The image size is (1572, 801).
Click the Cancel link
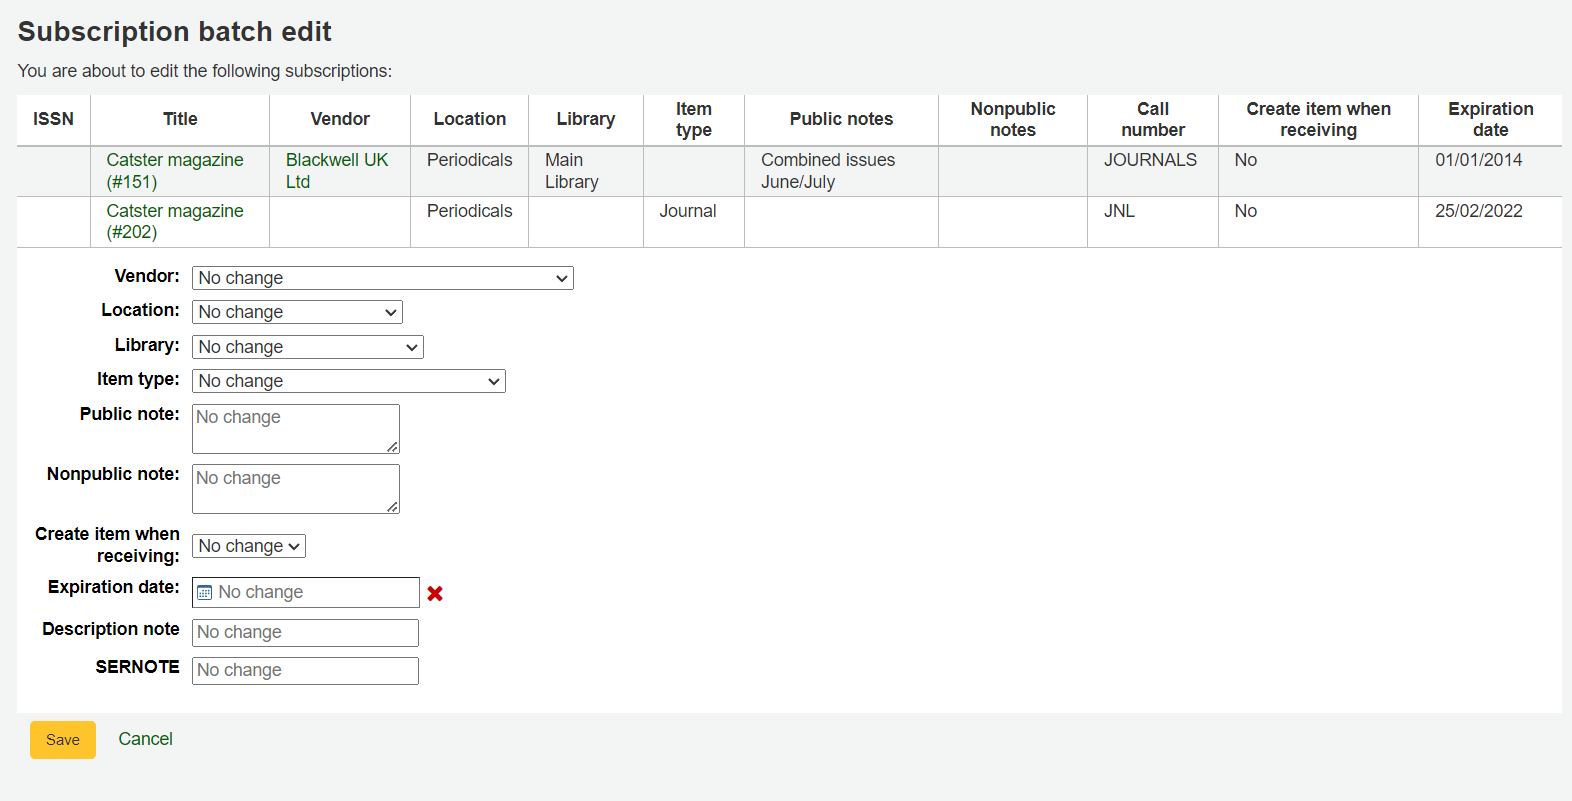coord(145,739)
